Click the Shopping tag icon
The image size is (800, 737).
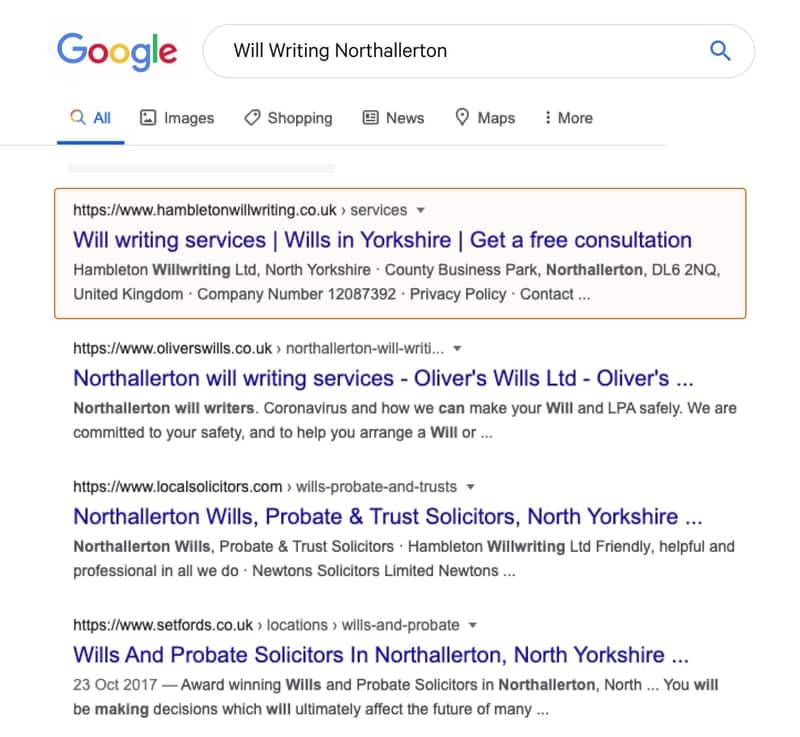252,117
